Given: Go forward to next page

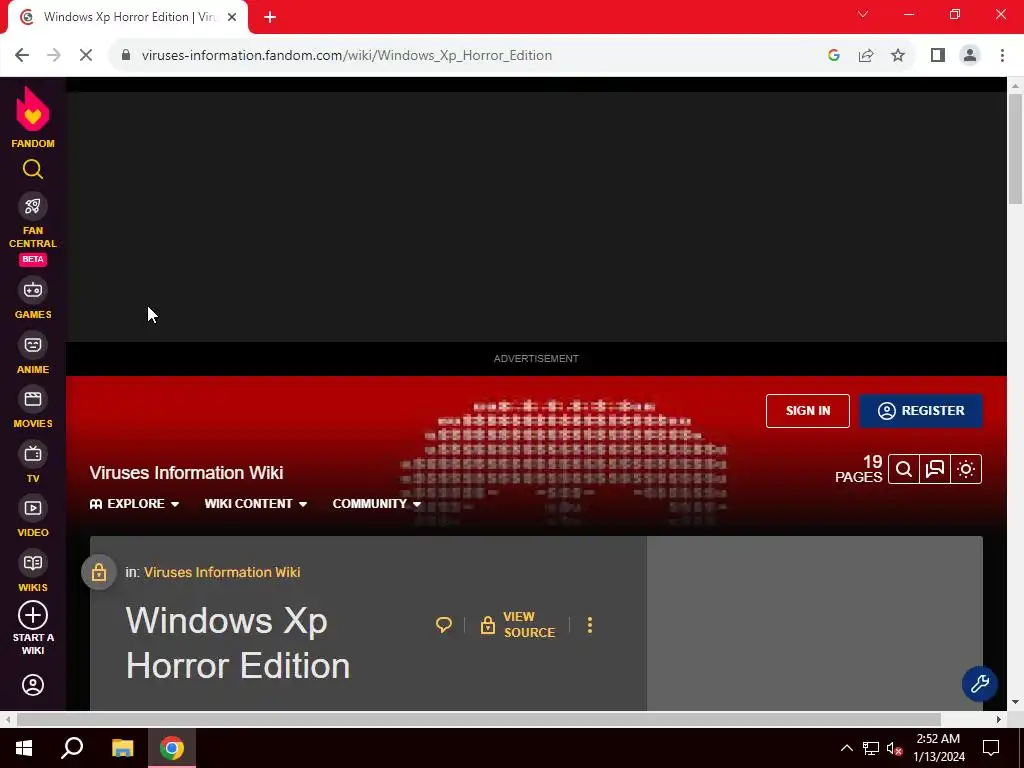Looking at the screenshot, I should pos(54,56).
